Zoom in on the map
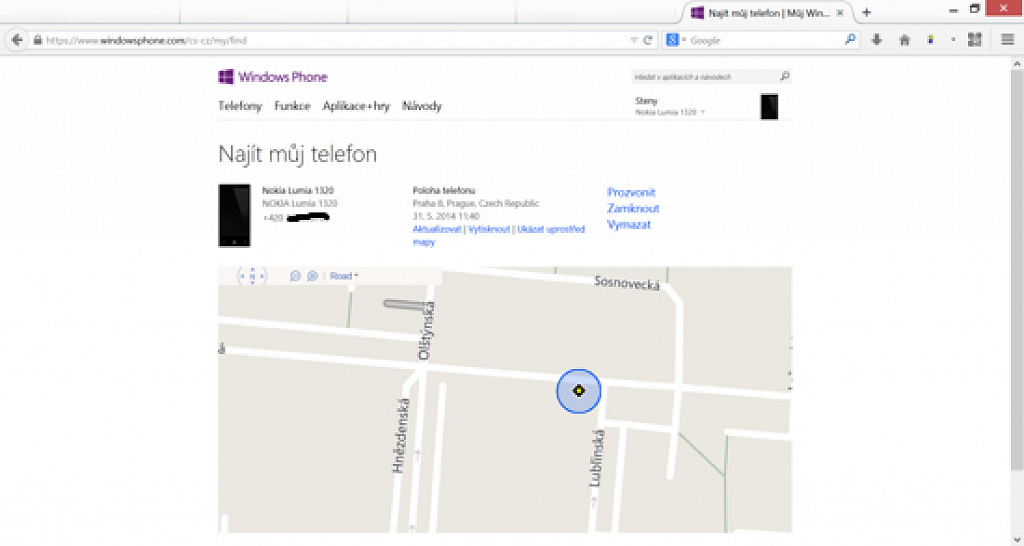Viewport: 1024px width, 546px height. (312, 276)
